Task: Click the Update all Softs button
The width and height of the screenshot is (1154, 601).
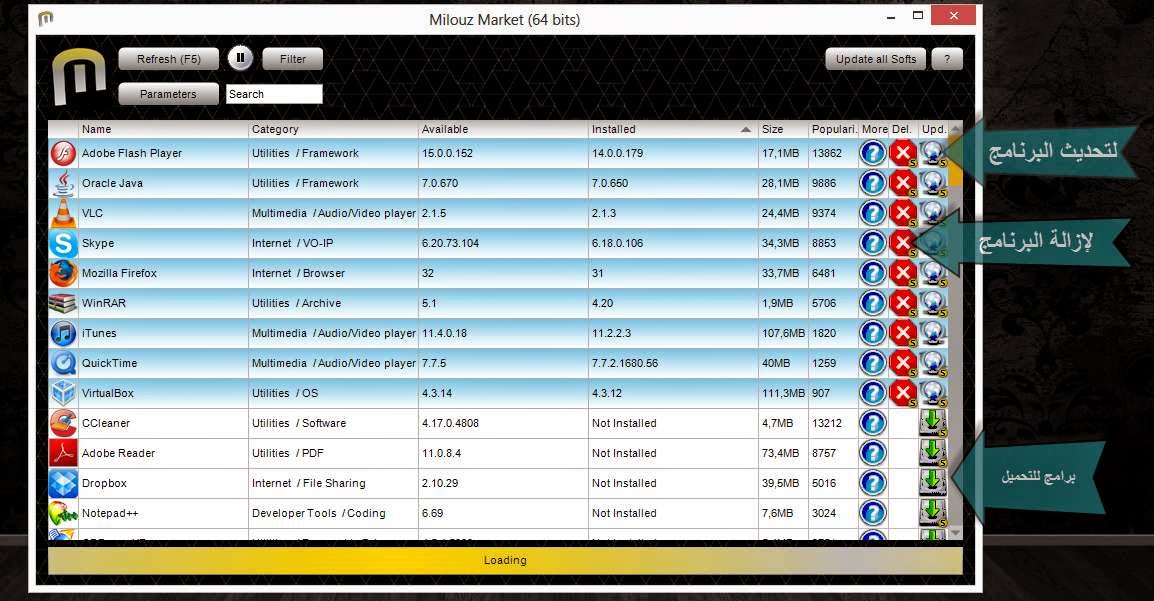Action: (x=876, y=59)
